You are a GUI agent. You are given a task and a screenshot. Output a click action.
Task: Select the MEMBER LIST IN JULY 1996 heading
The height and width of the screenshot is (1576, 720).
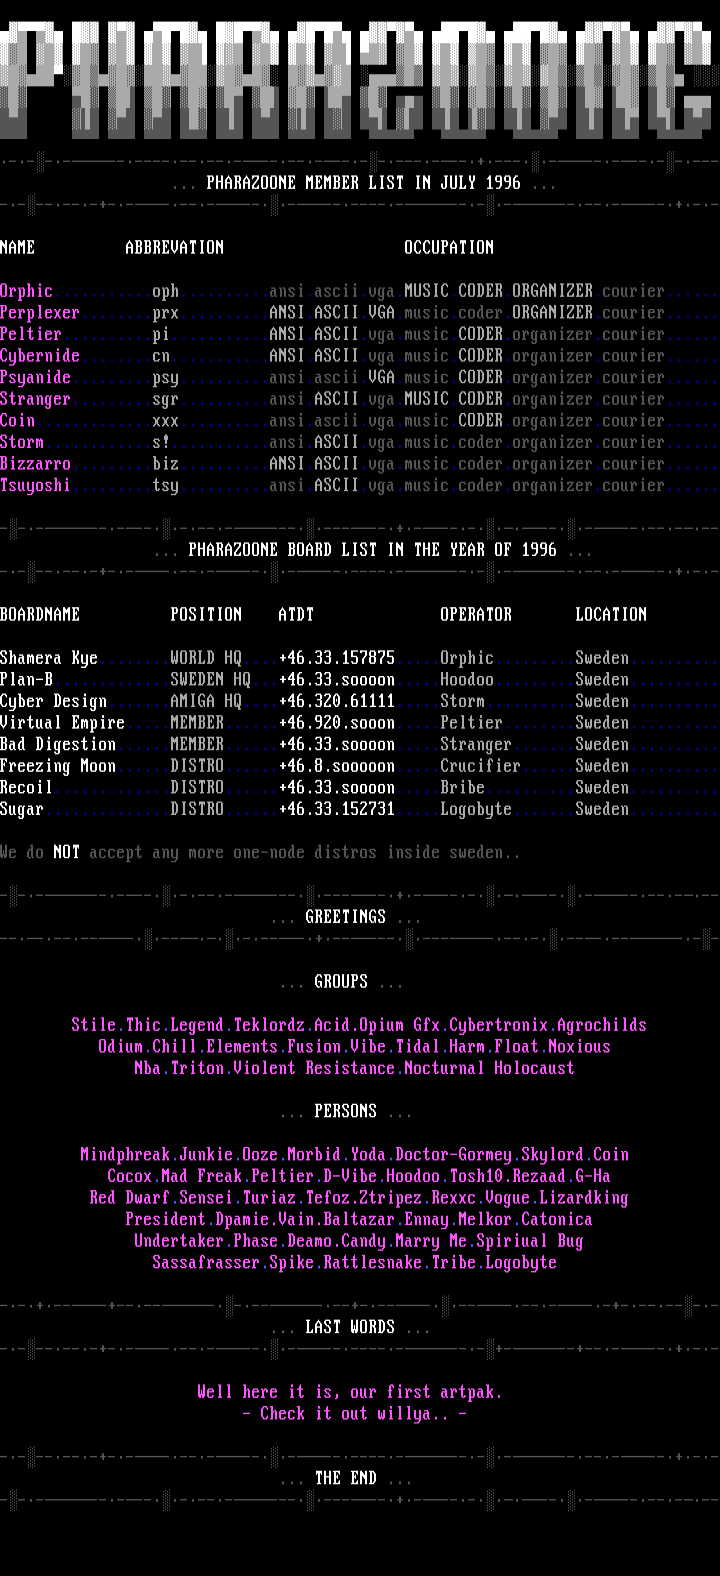click(x=363, y=183)
